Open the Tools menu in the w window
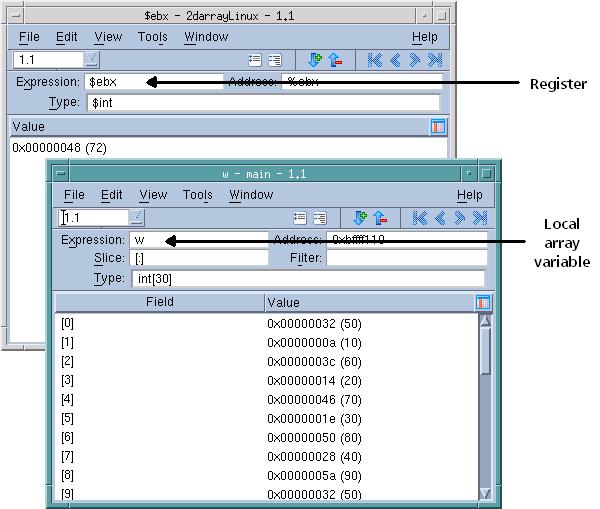 click(198, 195)
